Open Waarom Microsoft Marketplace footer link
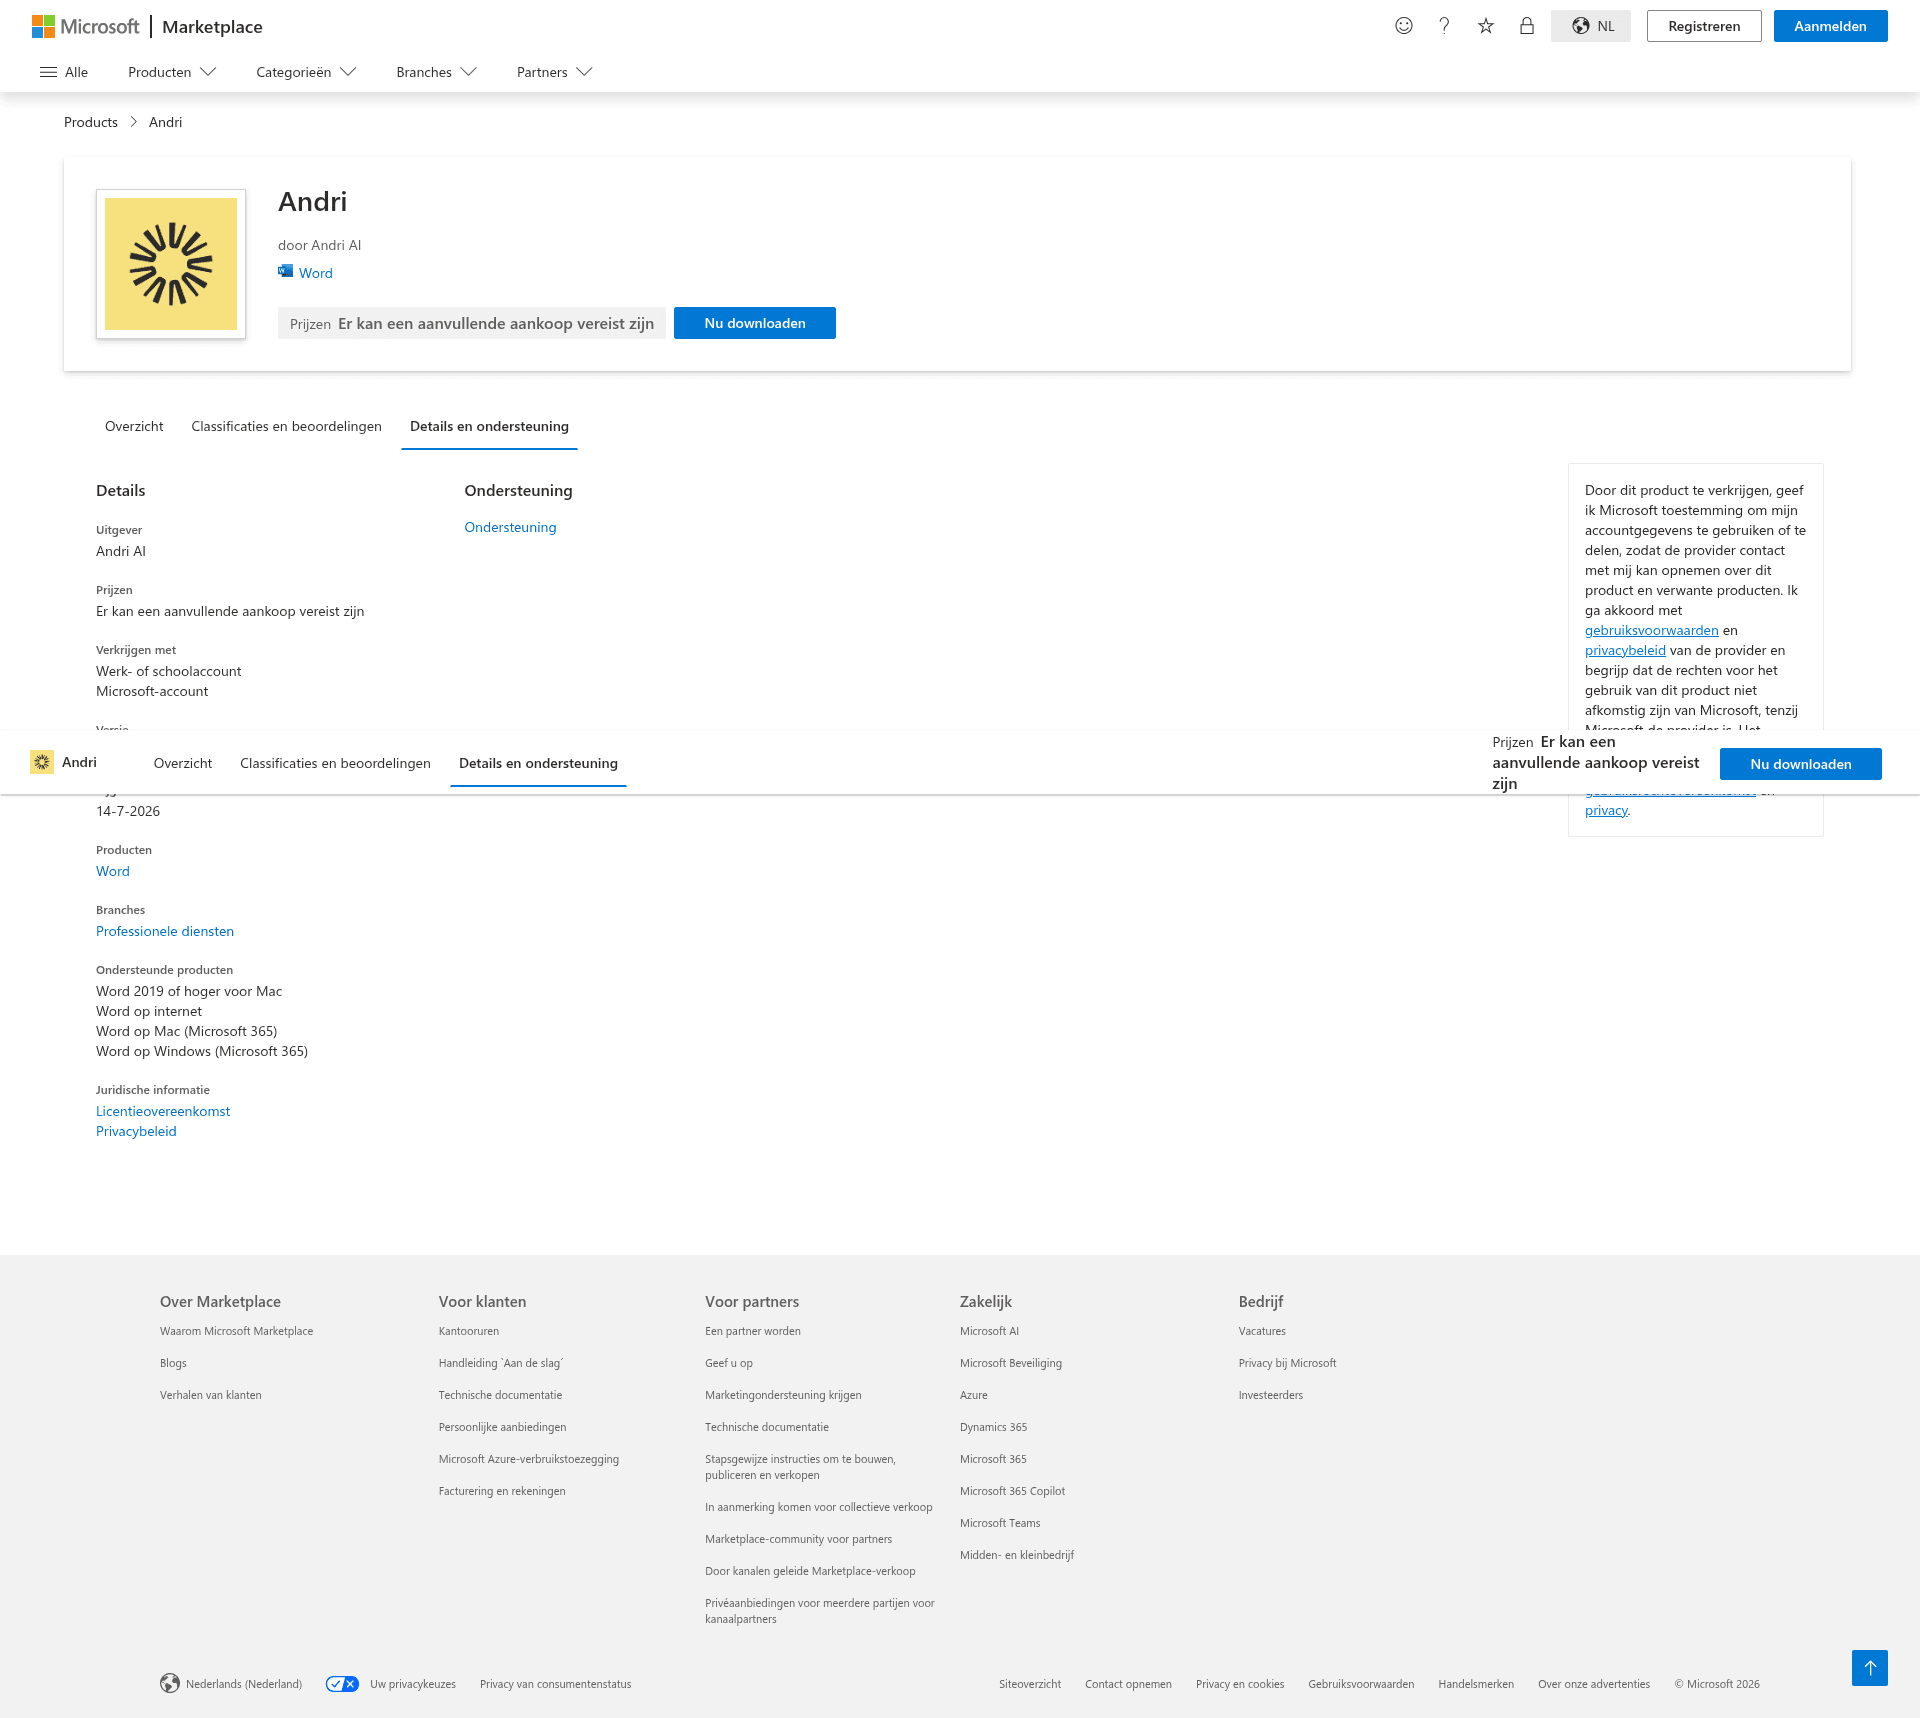Screen dimensions: 1920x1718 point(237,1331)
